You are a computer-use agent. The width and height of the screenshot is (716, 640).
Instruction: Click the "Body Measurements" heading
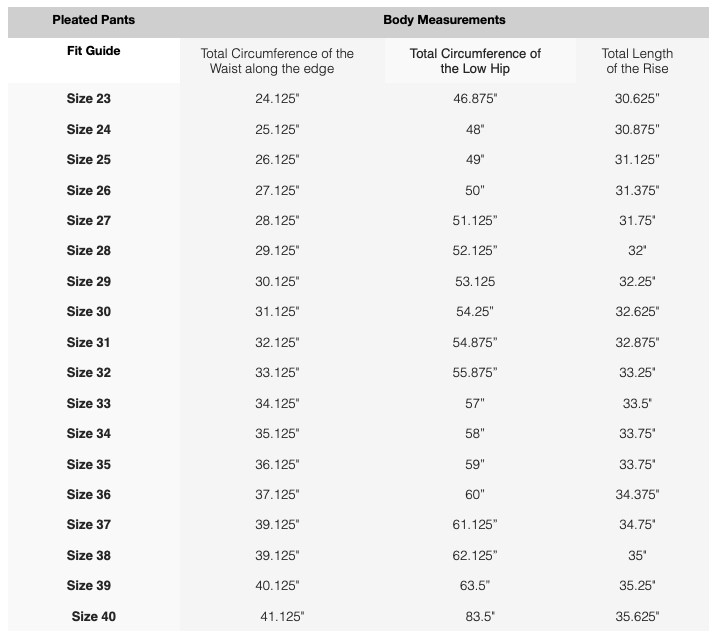point(444,20)
